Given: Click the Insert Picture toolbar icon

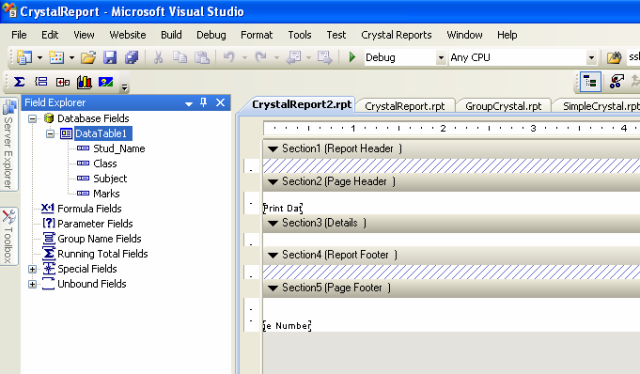Looking at the screenshot, I should coord(106,82).
